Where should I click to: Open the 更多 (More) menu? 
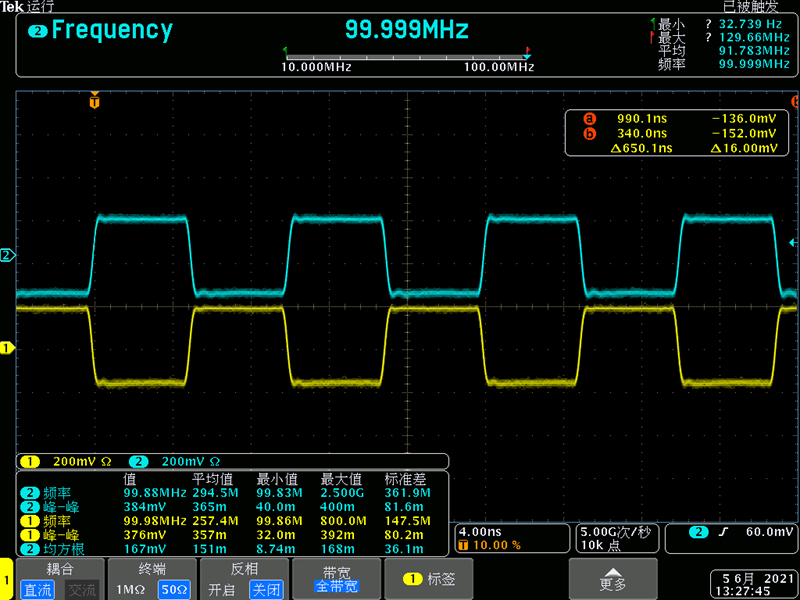click(x=613, y=579)
